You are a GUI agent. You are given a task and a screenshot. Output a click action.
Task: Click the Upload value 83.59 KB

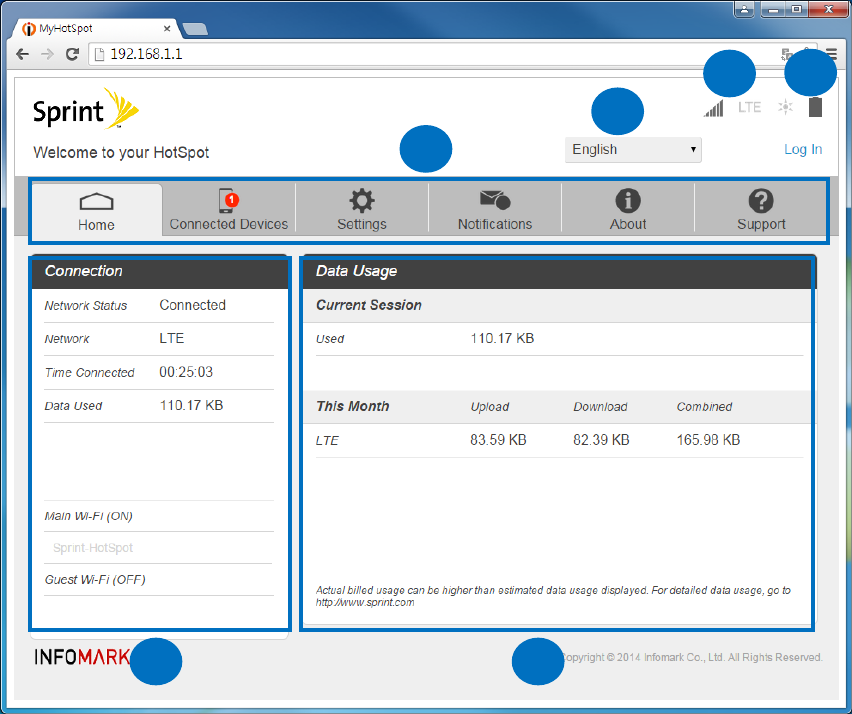coord(498,440)
